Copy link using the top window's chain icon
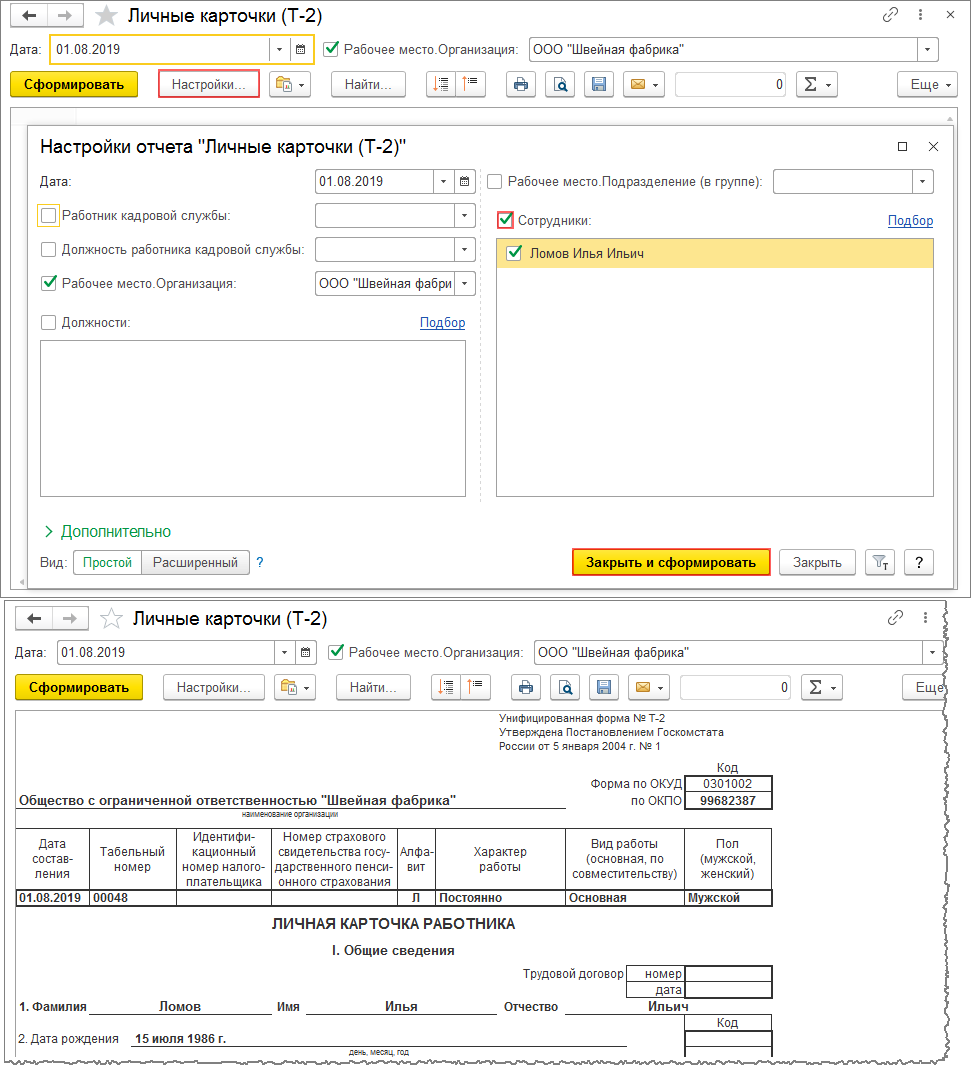971x1065 pixels. point(890,15)
